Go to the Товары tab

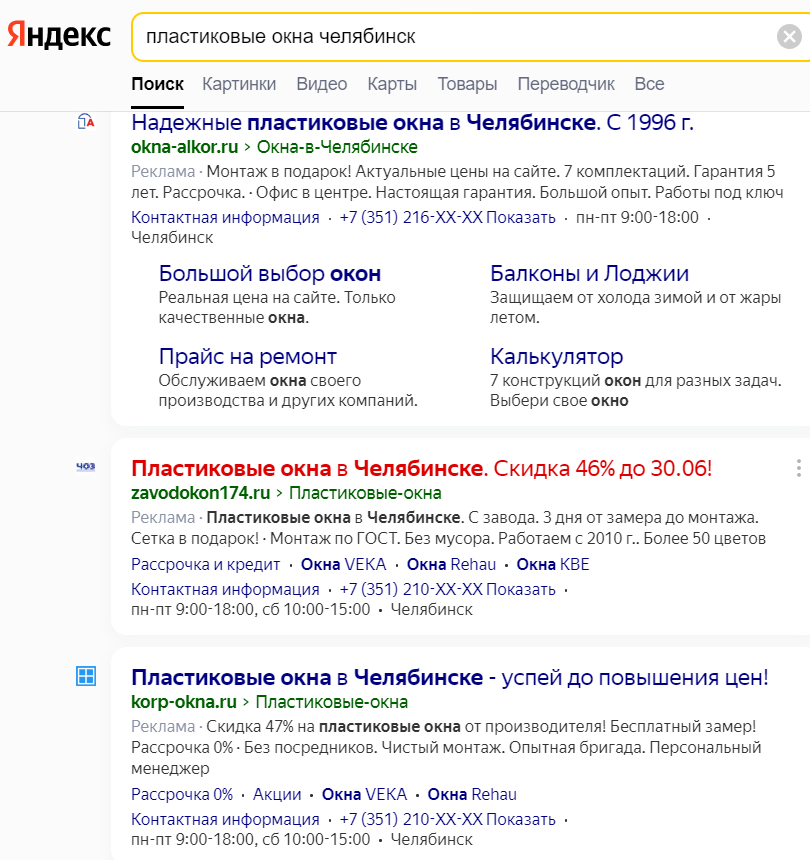pos(467,84)
